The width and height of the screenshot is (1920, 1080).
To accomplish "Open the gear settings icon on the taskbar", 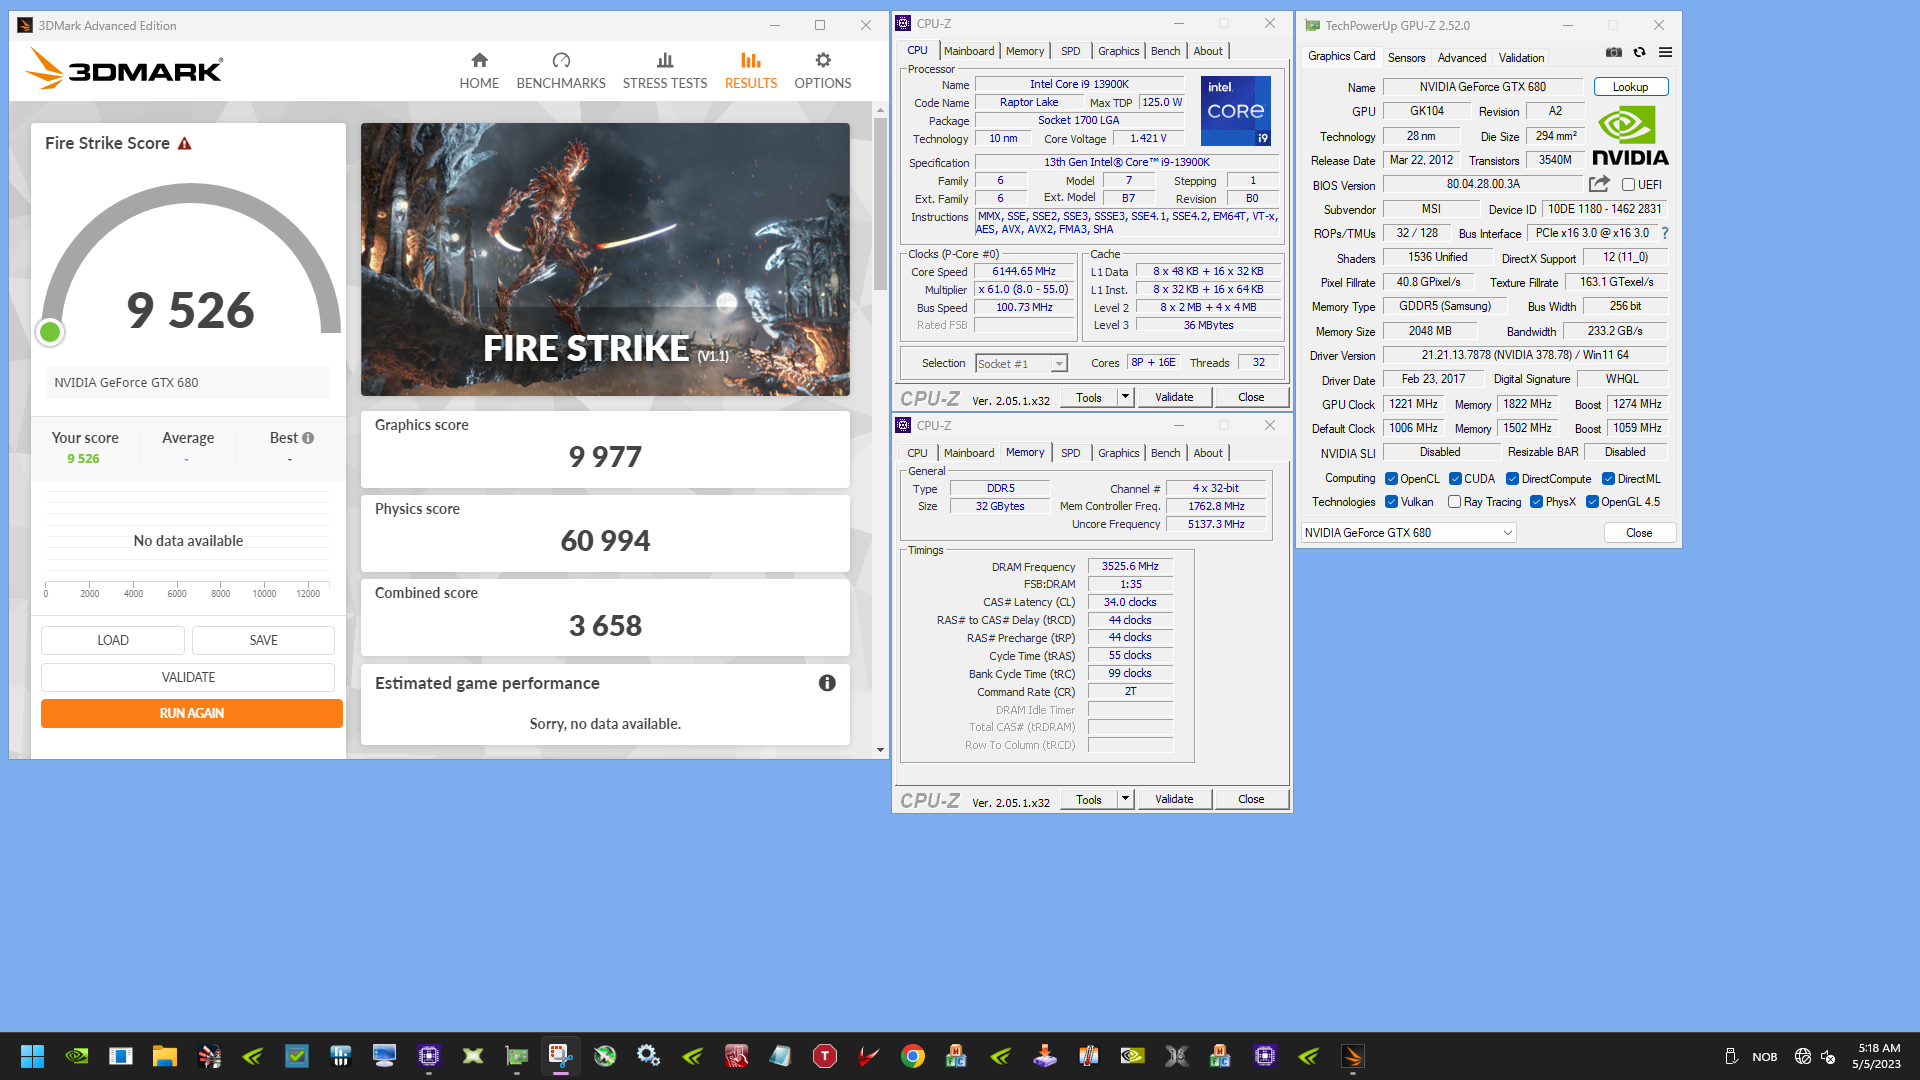I will (x=649, y=1056).
